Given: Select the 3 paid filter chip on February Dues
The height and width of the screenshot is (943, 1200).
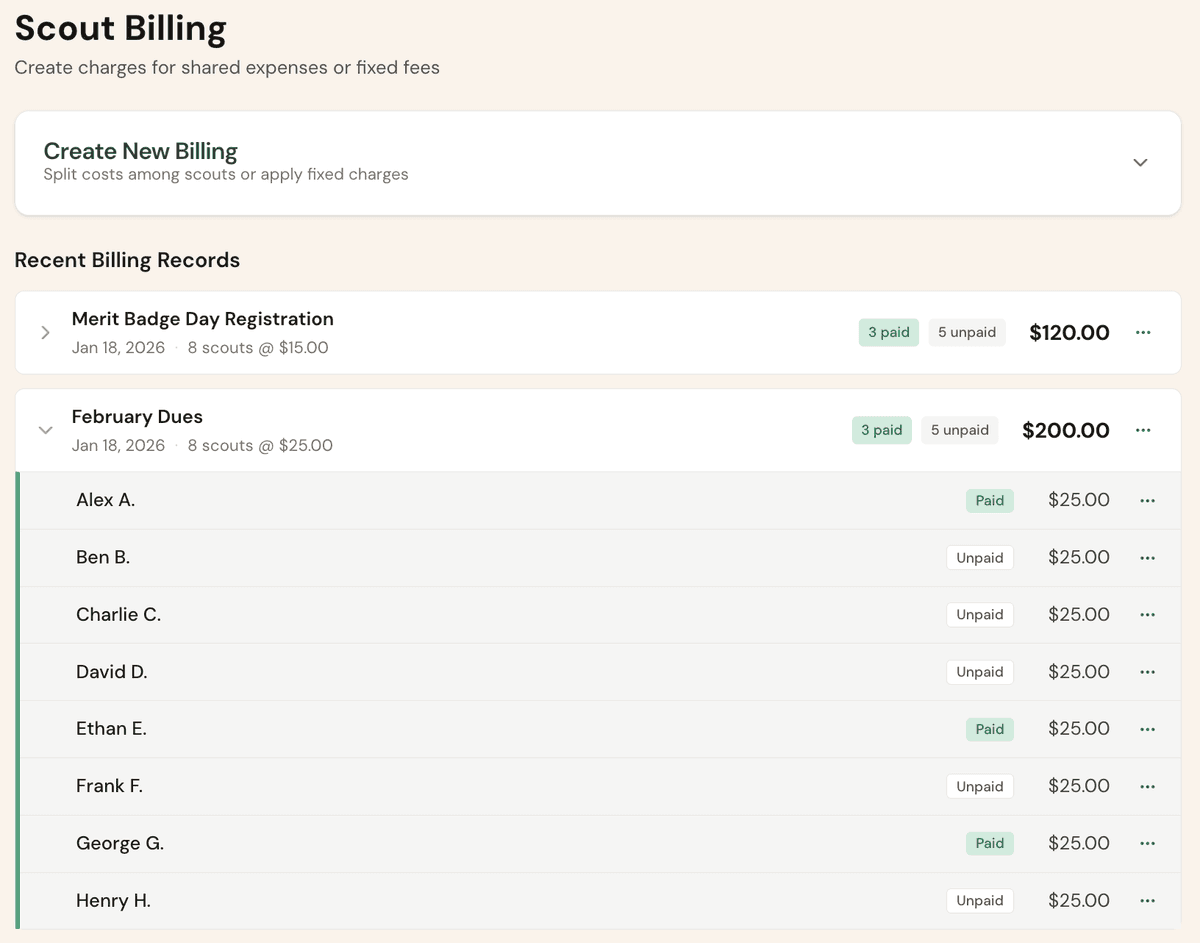Looking at the screenshot, I should click(881, 429).
